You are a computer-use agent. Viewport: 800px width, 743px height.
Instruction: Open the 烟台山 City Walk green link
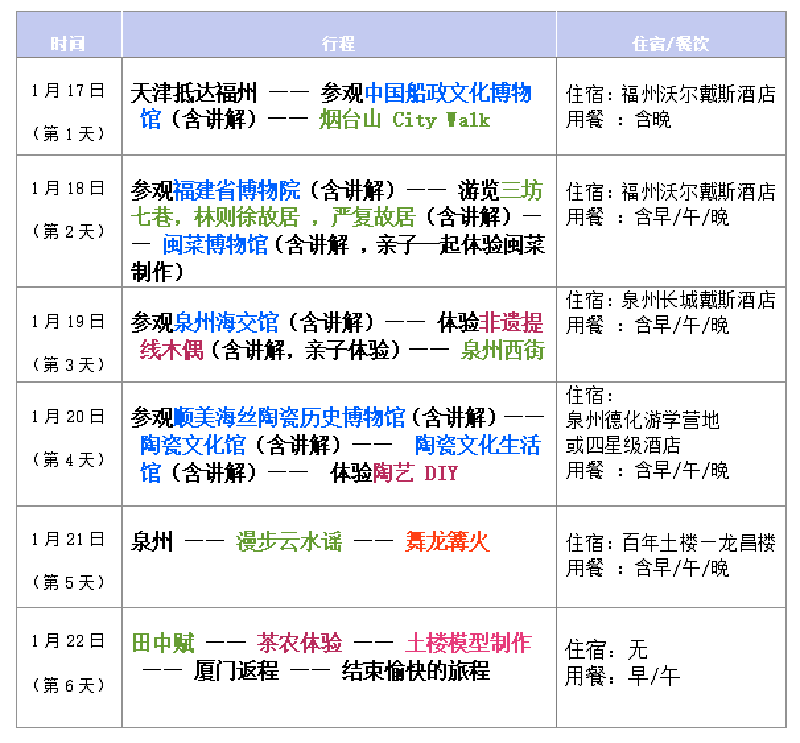point(404,120)
